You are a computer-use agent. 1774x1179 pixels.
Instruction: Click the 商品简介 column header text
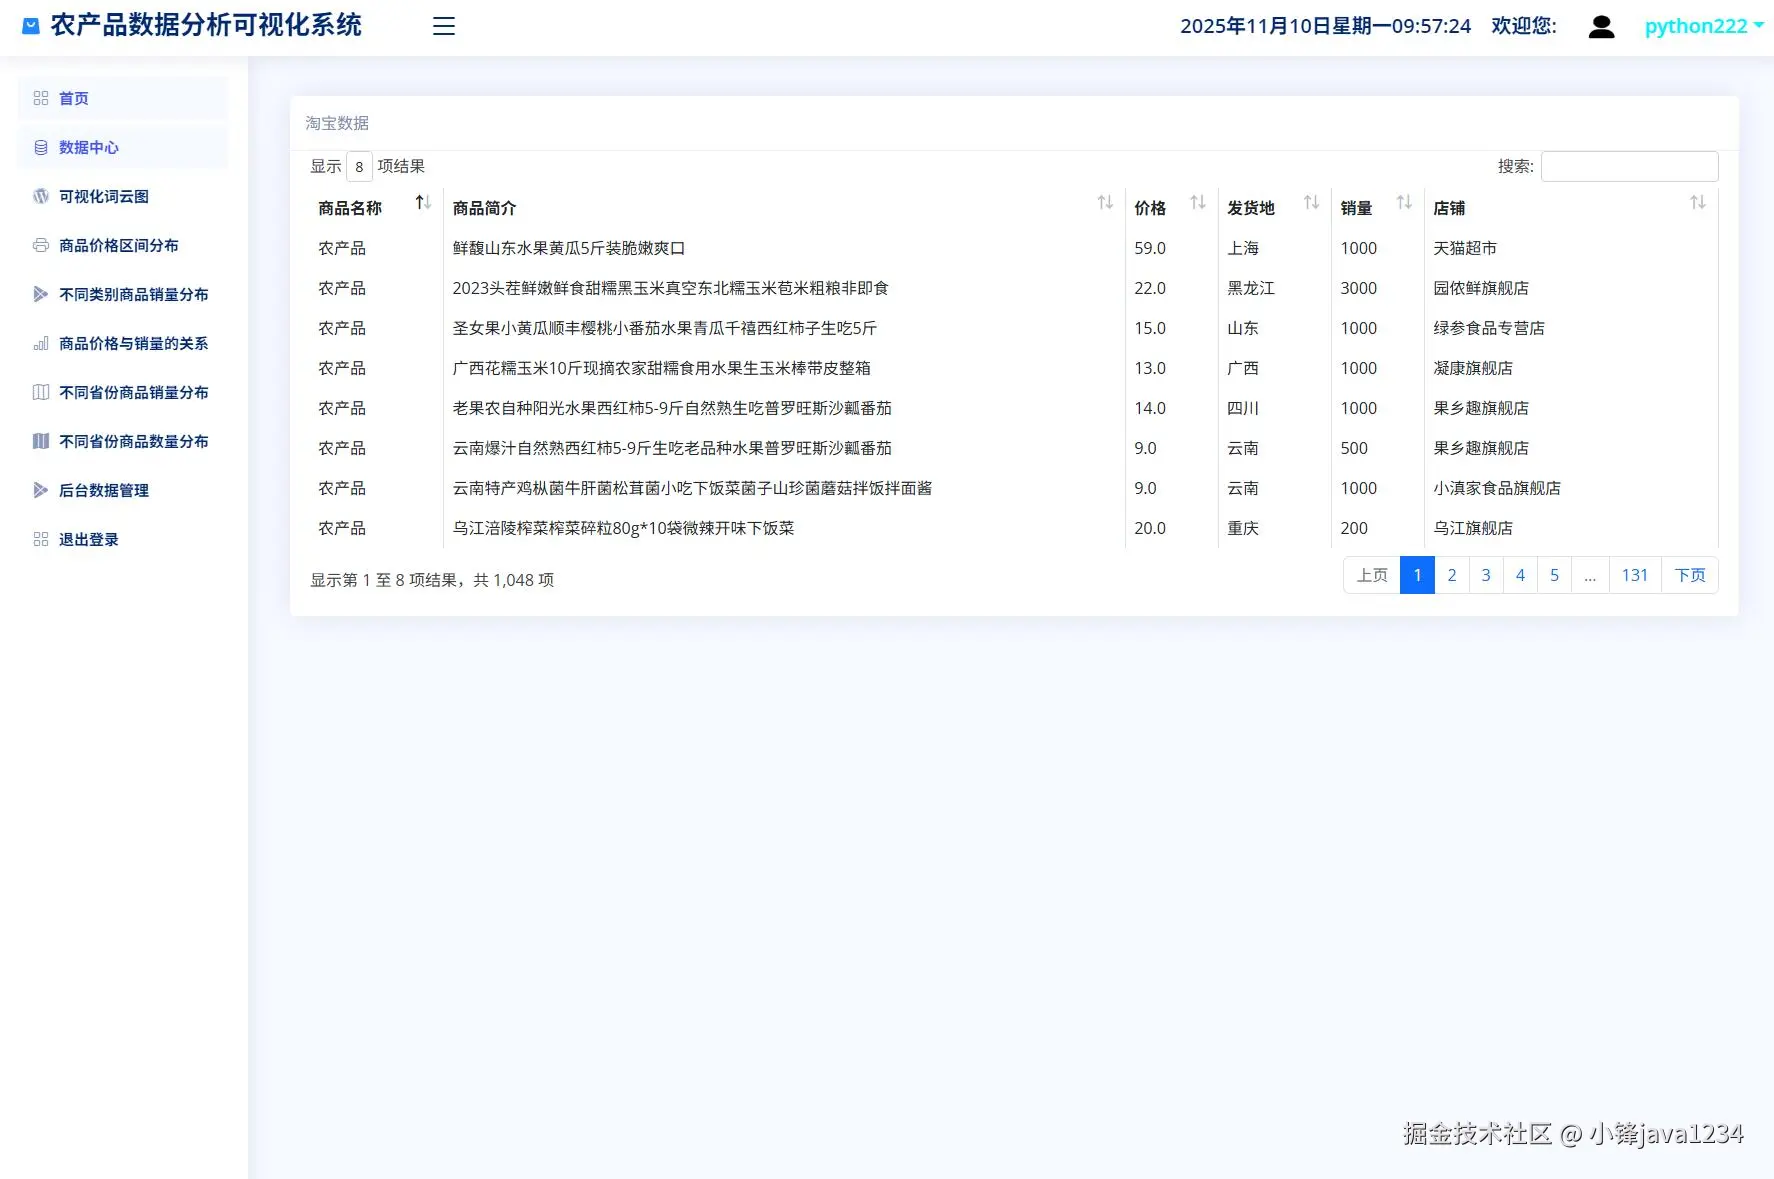point(484,208)
